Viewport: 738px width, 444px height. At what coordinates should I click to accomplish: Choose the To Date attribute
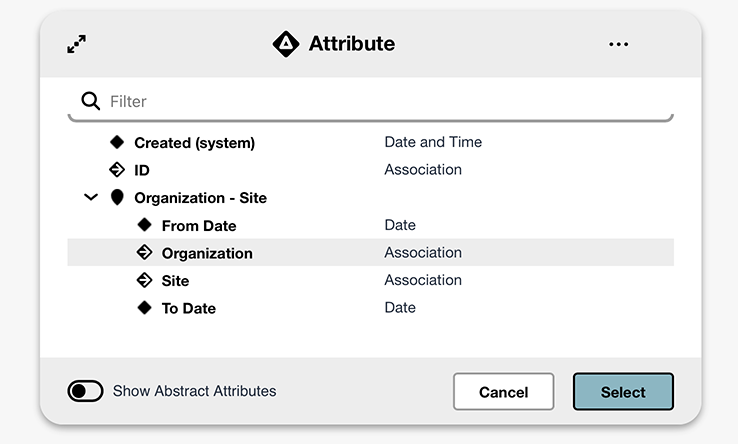pos(188,308)
